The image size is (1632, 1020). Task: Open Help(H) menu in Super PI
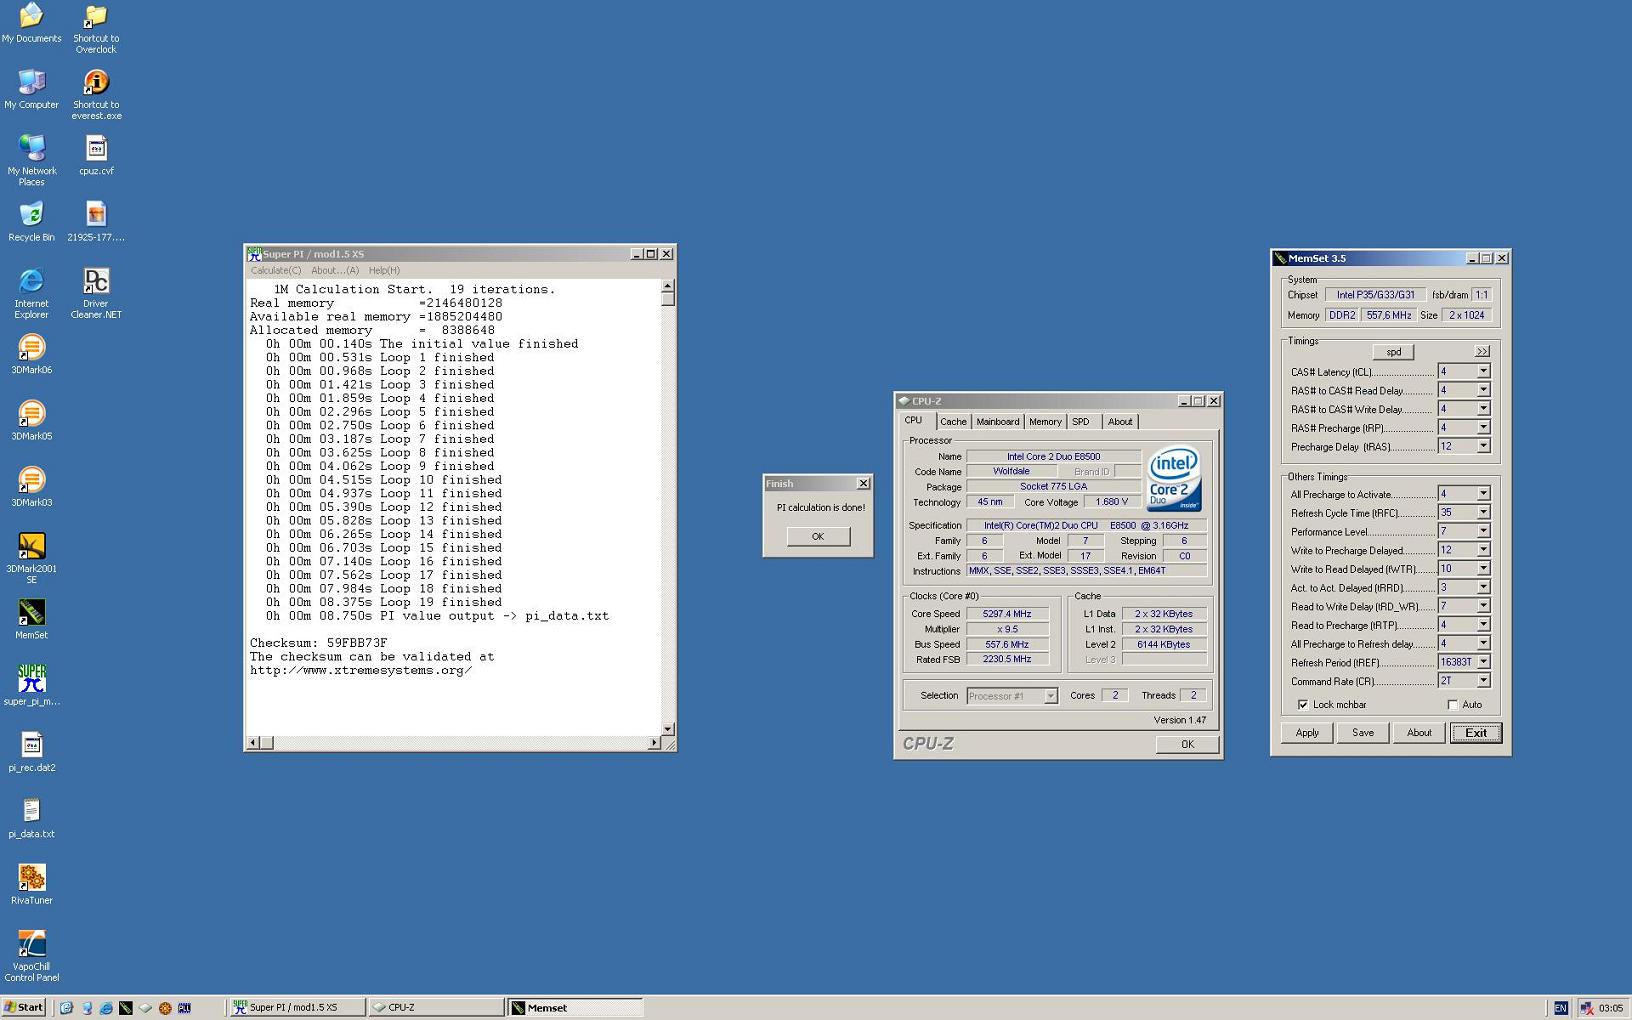click(384, 271)
